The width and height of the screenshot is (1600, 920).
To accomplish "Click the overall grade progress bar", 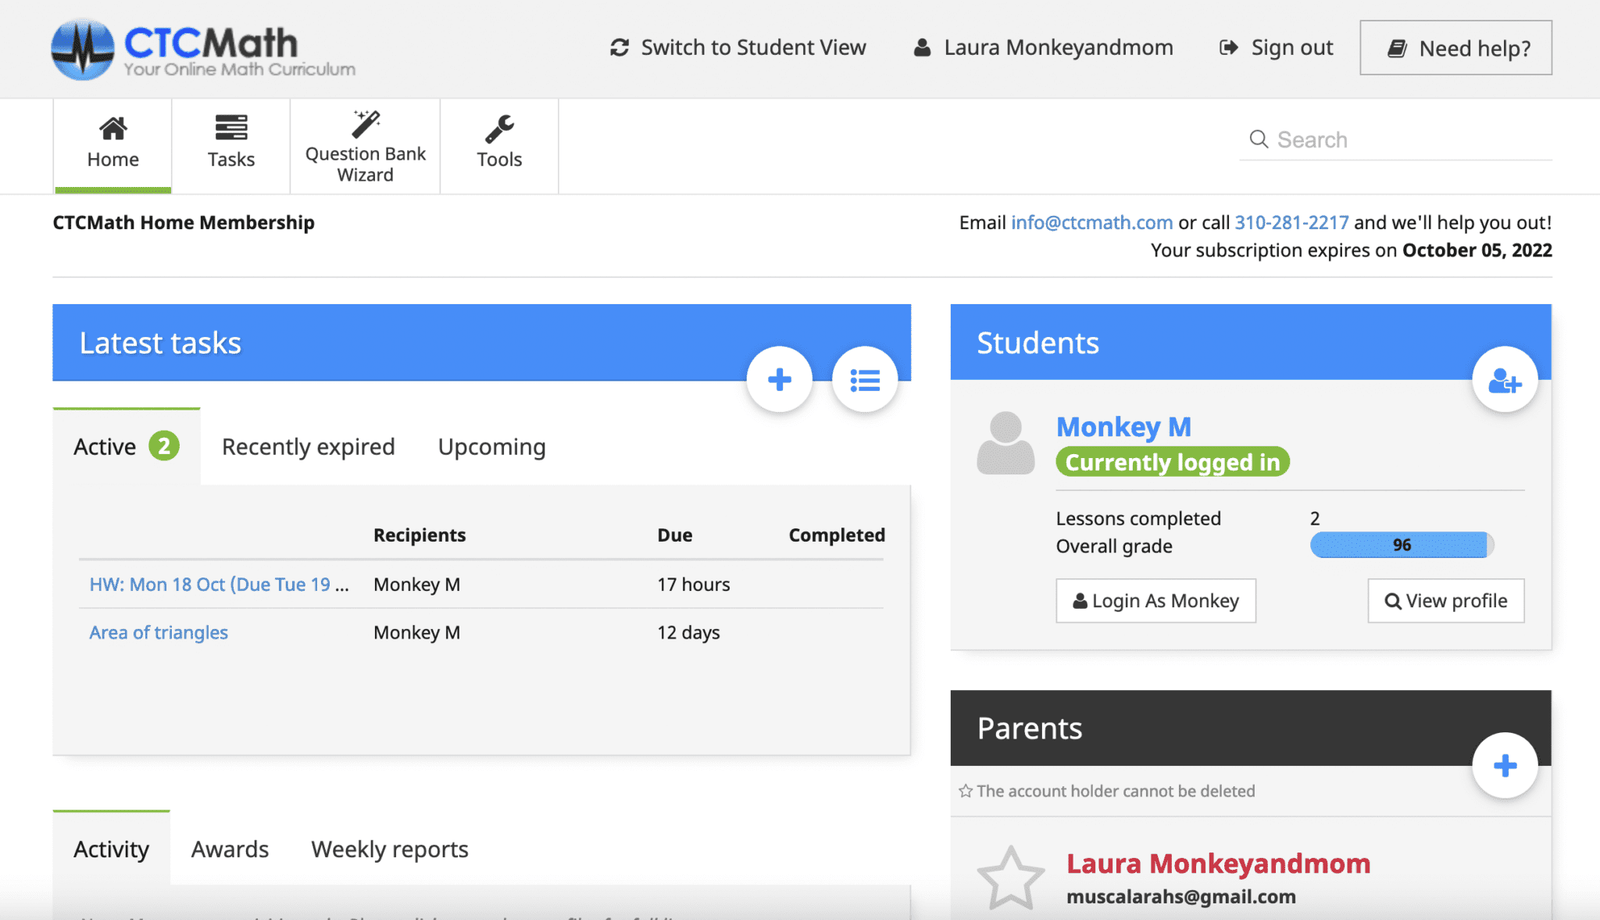I will coord(1401,545).
